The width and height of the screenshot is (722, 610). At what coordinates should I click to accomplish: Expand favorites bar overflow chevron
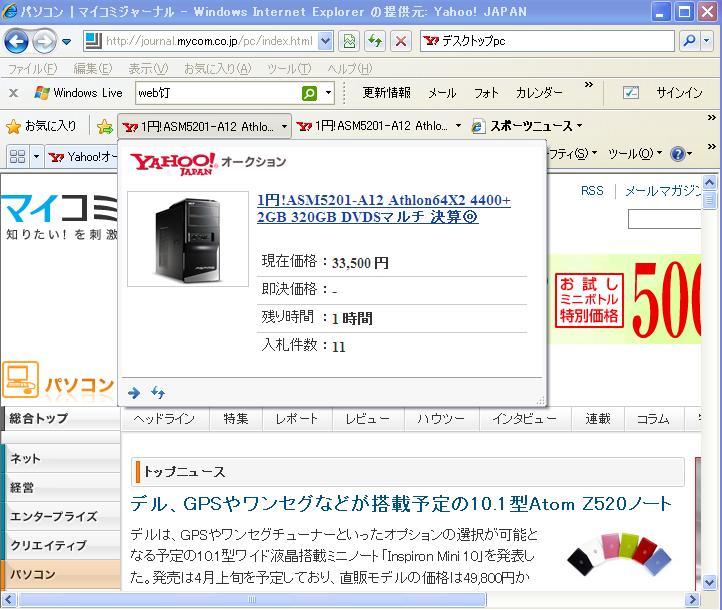tap(712, 118)
